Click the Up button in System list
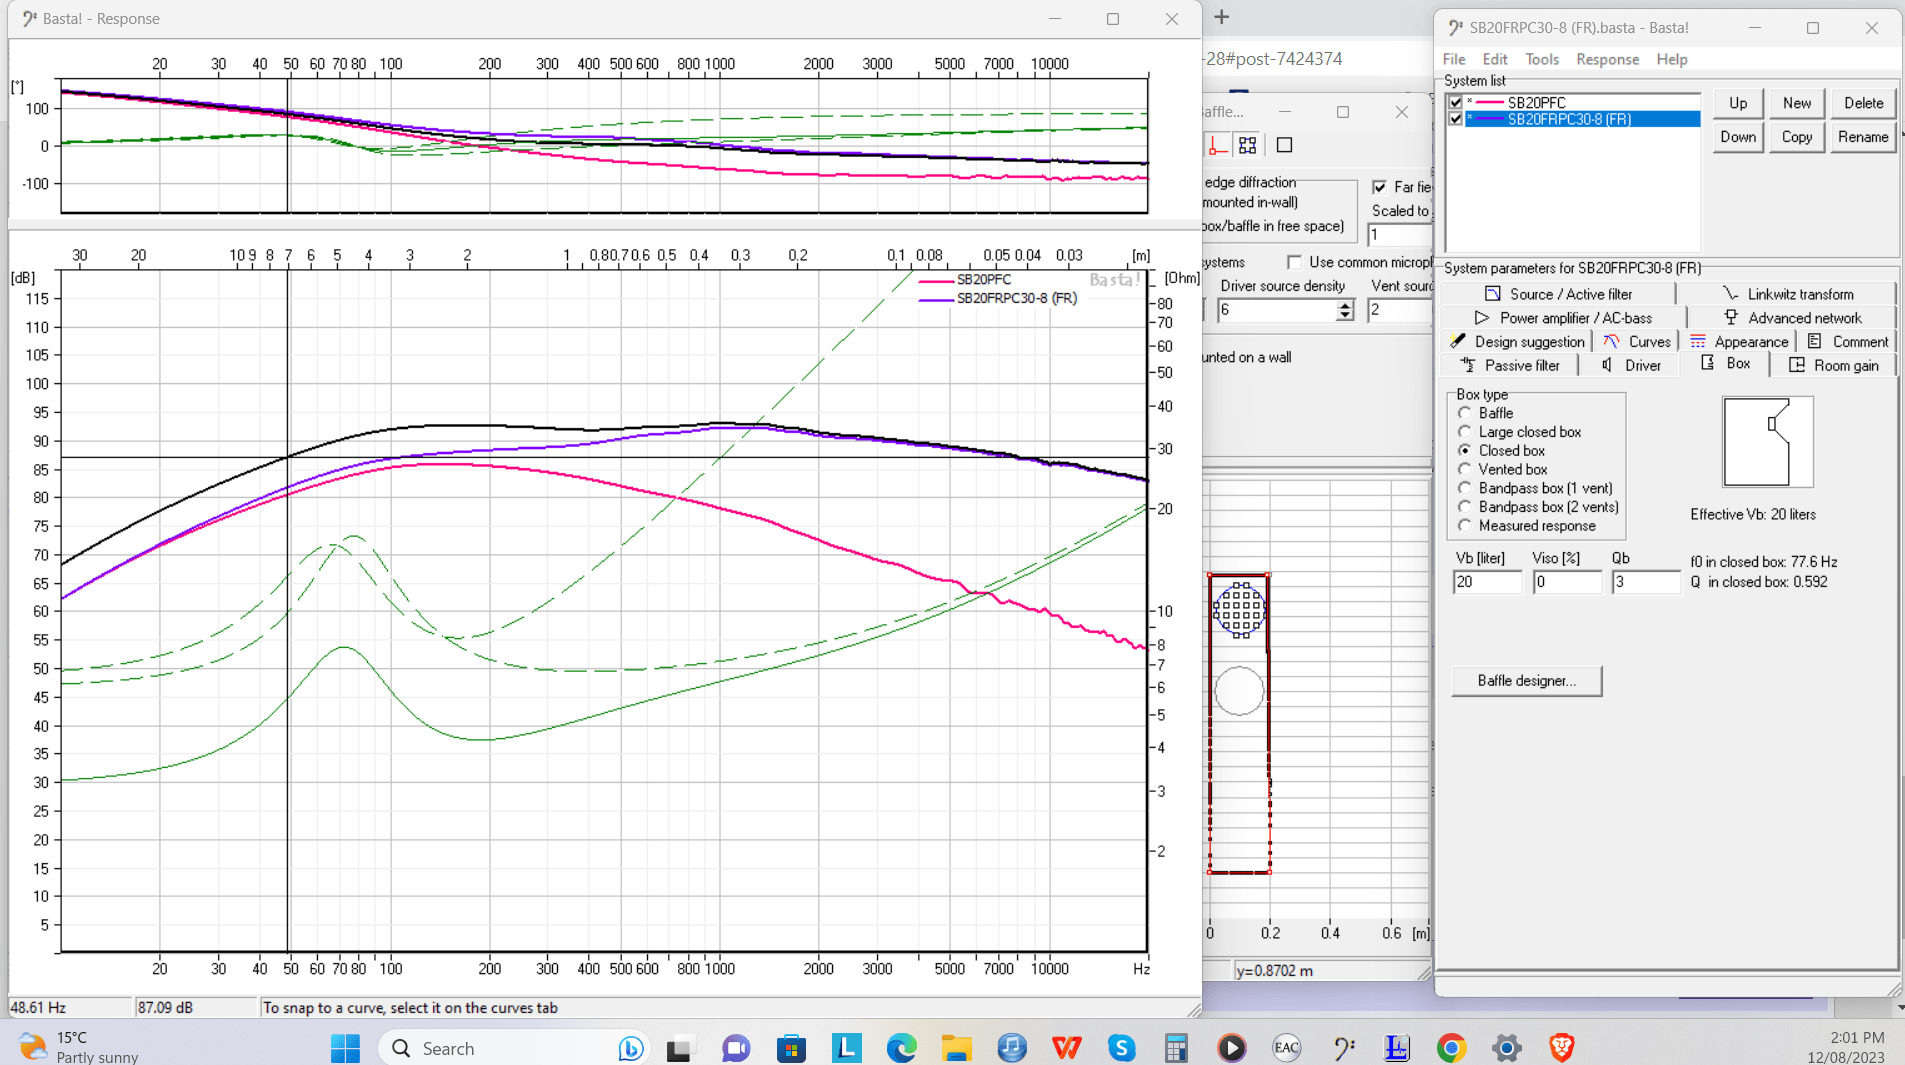This screenshot has height=1065, width=1905. [1738, 103]
